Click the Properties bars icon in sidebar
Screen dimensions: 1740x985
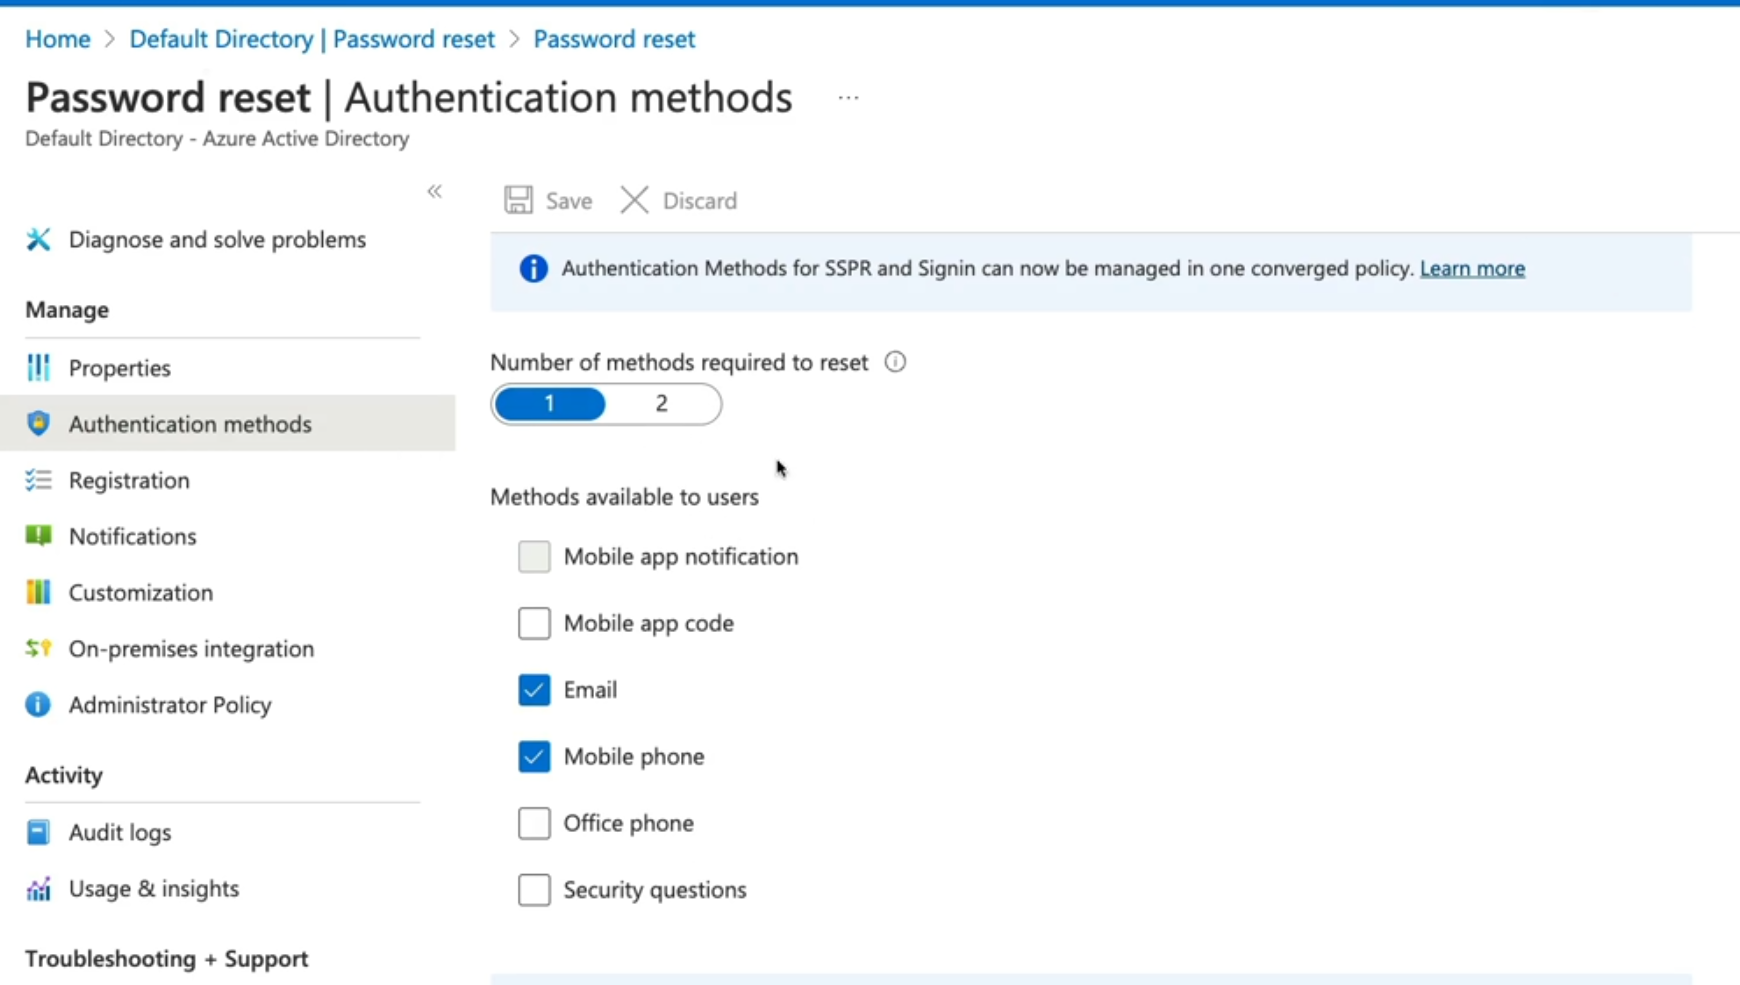pos(38,368)
